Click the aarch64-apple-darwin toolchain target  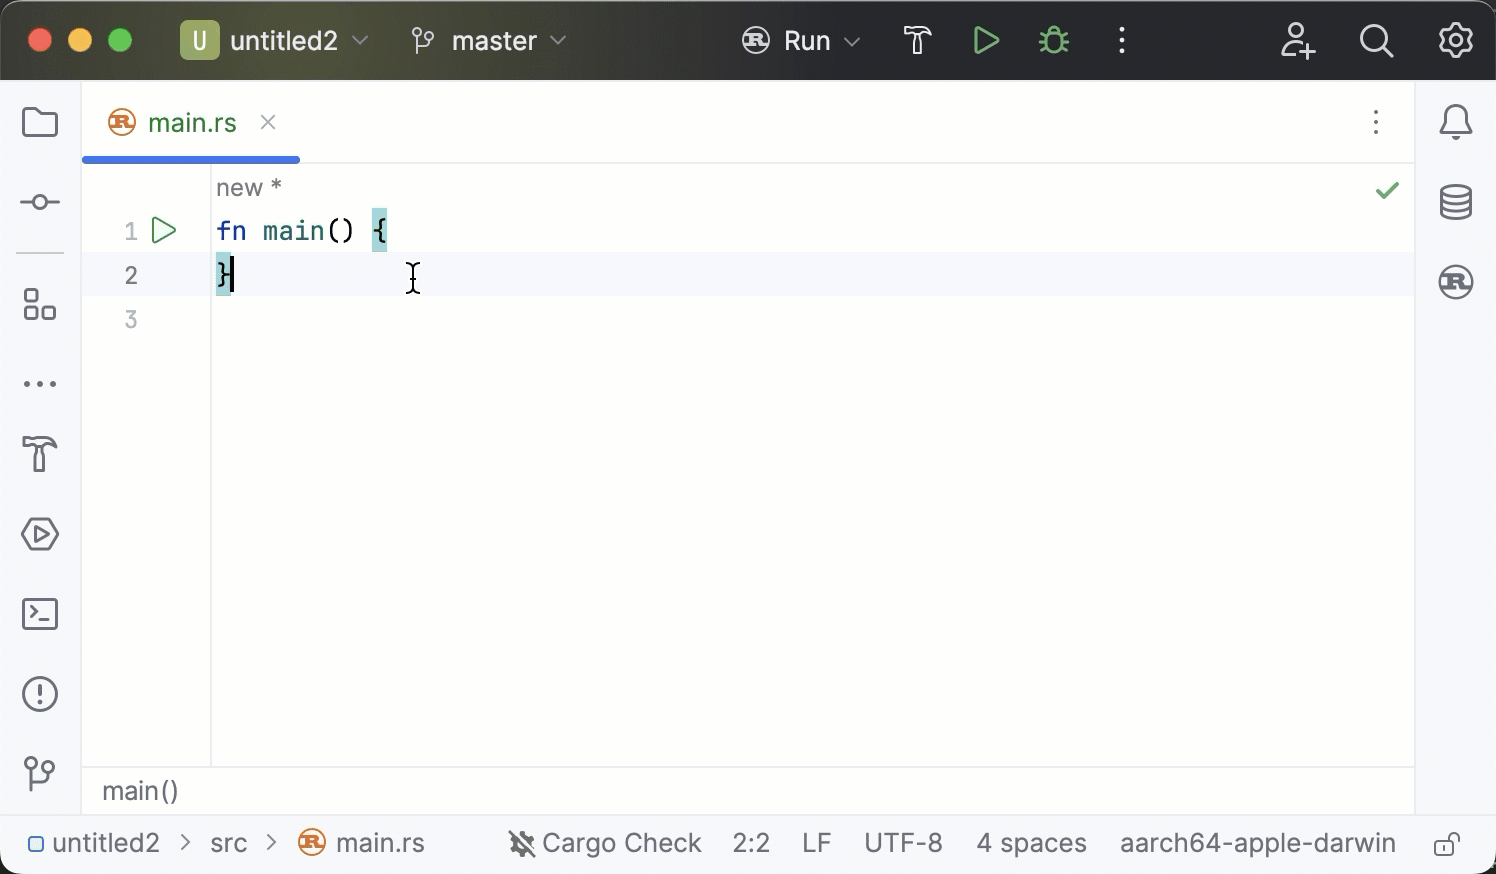[1258, 843]
